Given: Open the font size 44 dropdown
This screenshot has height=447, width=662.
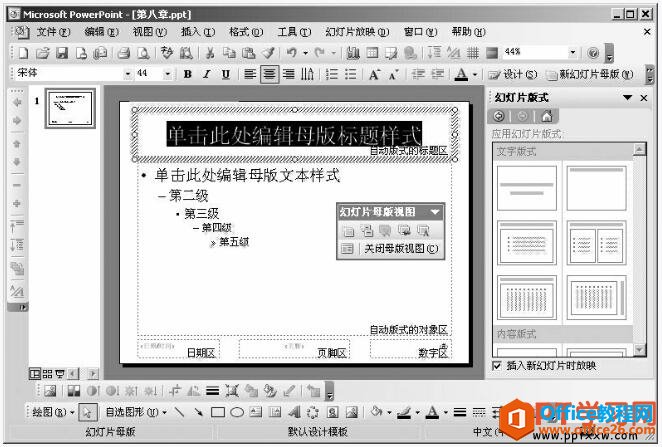Looking at the screenshot, I should (x=168, y=74).
